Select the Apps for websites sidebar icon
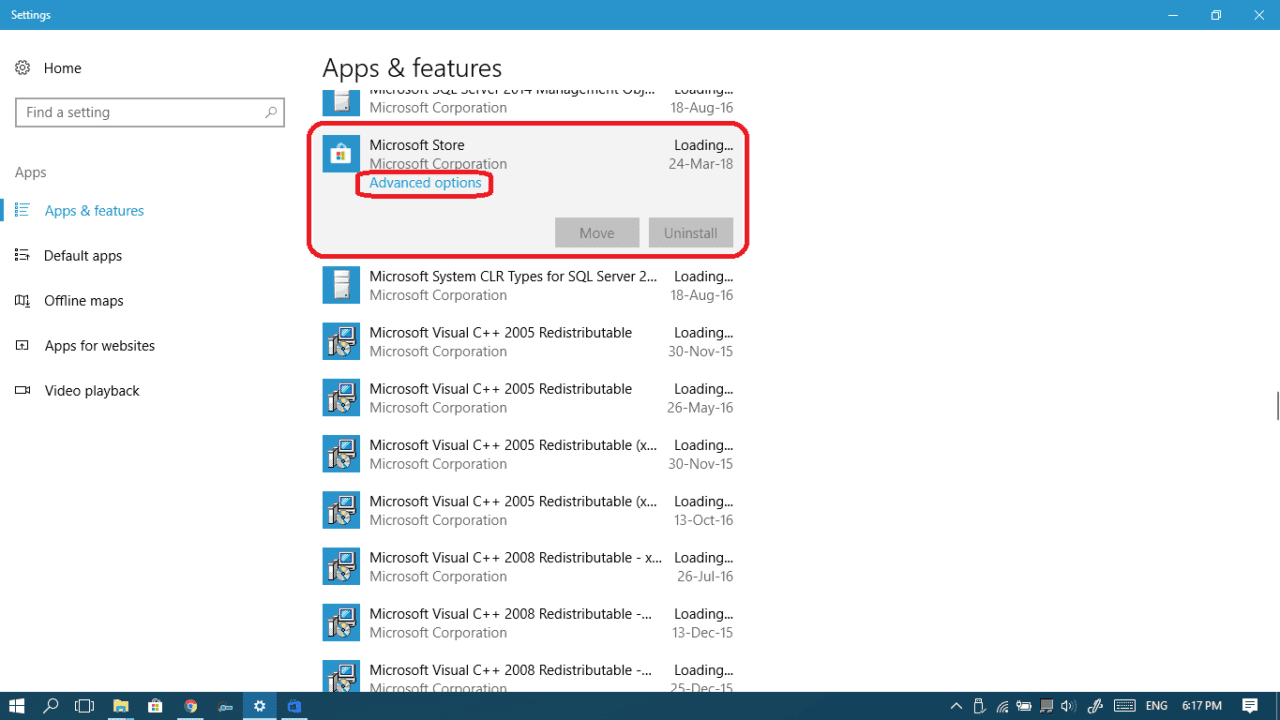 21,345
